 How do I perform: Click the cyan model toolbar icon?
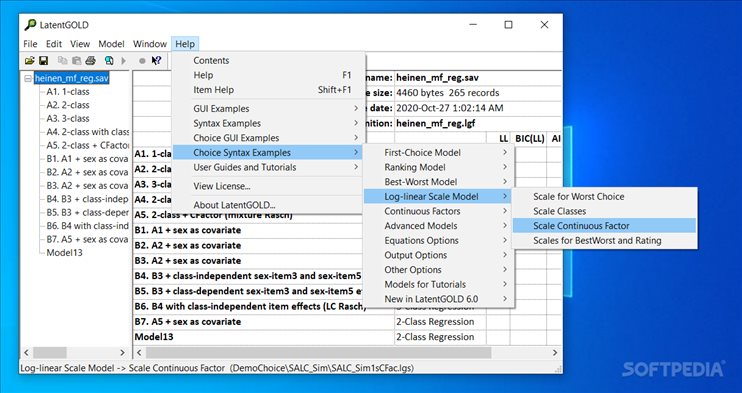[109, 60]
